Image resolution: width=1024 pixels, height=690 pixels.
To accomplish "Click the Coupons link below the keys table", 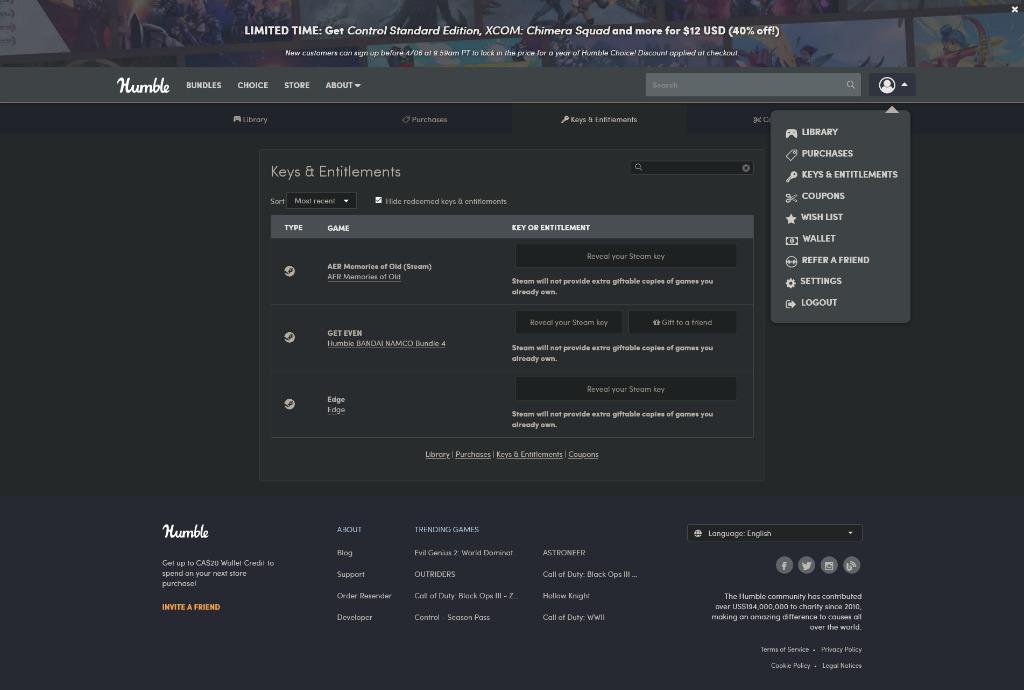I will pos(583,454).
